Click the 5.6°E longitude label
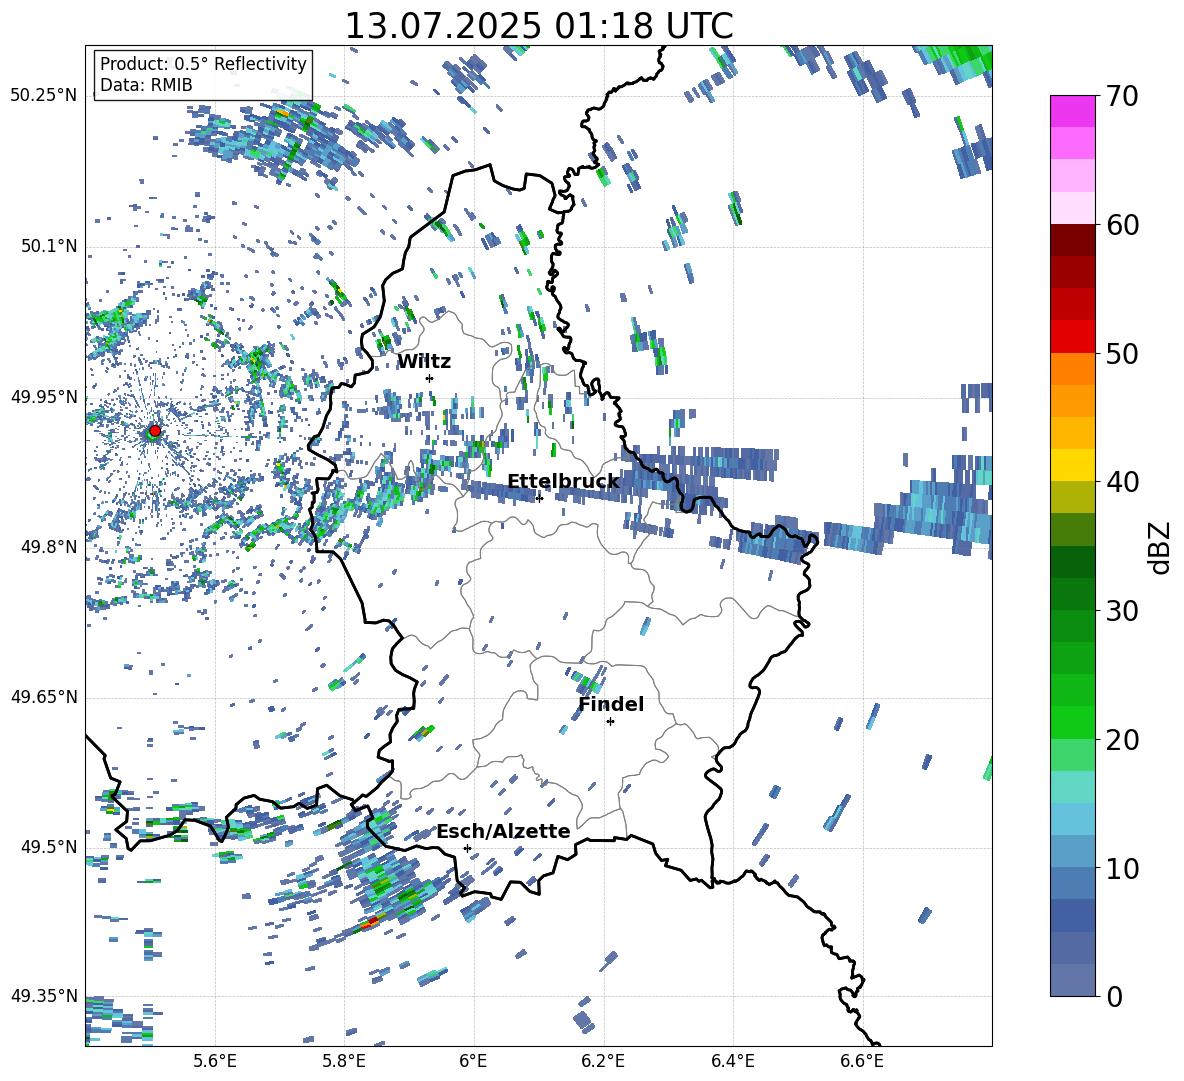 click(x=215, y=1061)
